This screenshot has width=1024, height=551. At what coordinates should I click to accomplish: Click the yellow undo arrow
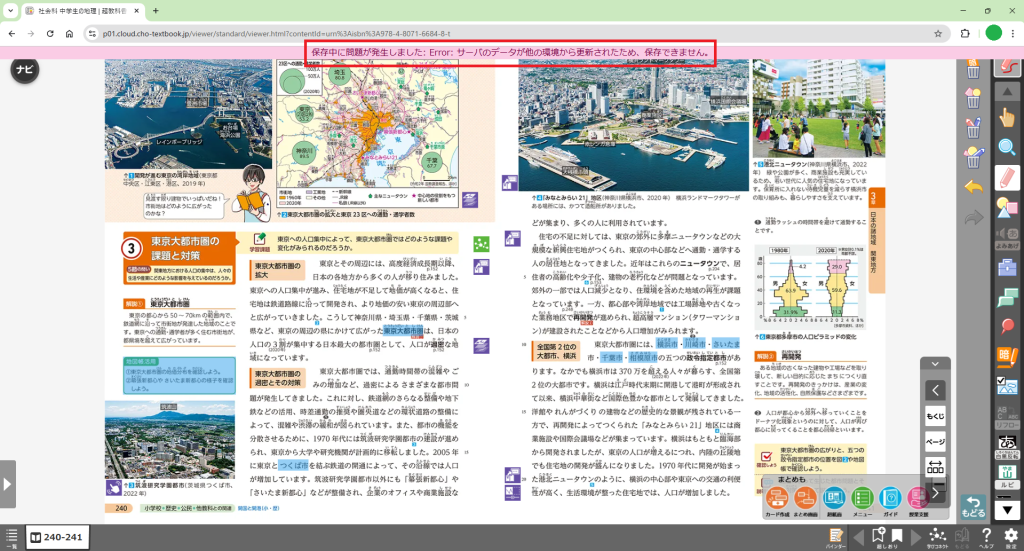[x=973, y=187]
